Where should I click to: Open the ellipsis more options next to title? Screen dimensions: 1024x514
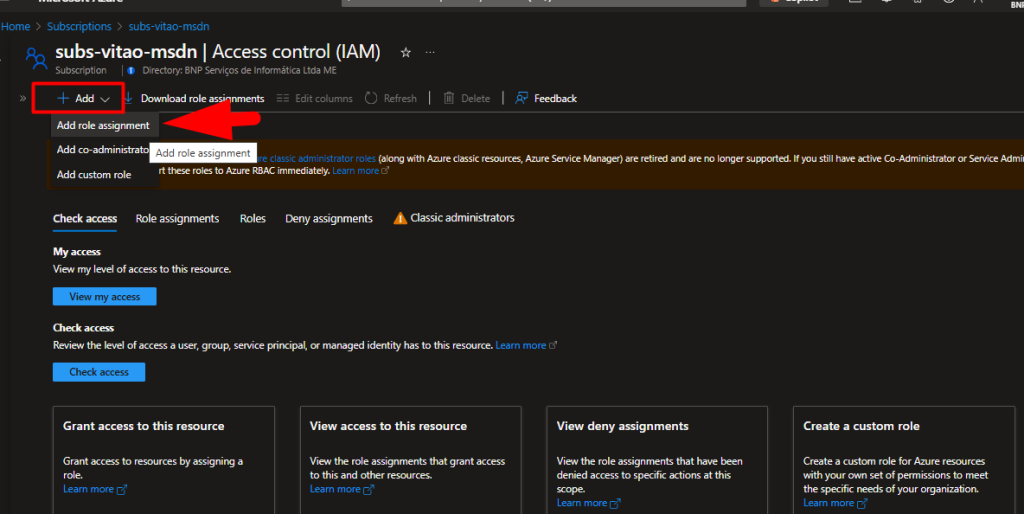coord(431,52)
